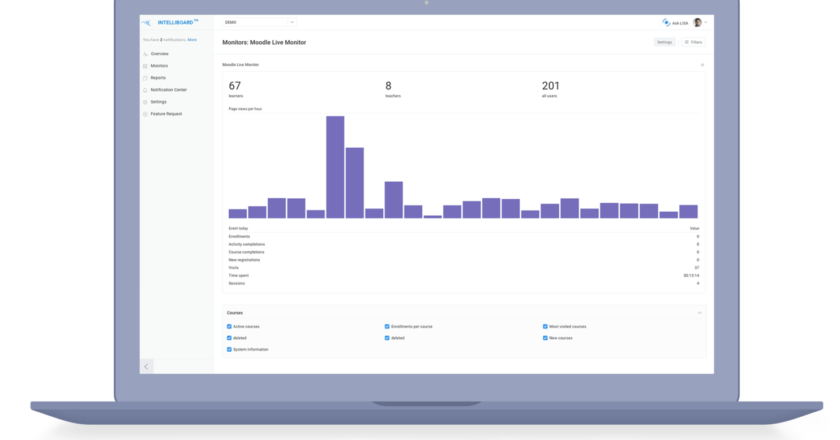
Task: Click the Reports document icon
Action: tap(145, 78)
